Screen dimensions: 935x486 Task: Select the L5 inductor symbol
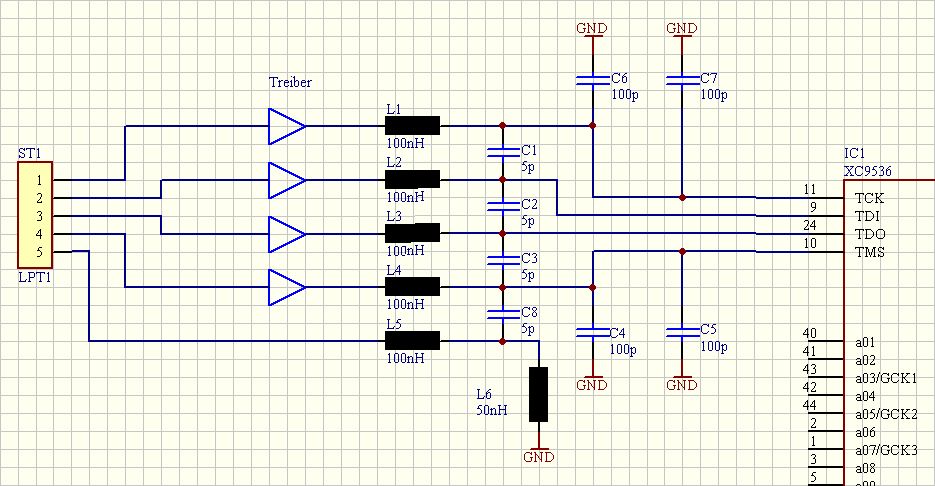pyautogui.click(x=412, y=340)
